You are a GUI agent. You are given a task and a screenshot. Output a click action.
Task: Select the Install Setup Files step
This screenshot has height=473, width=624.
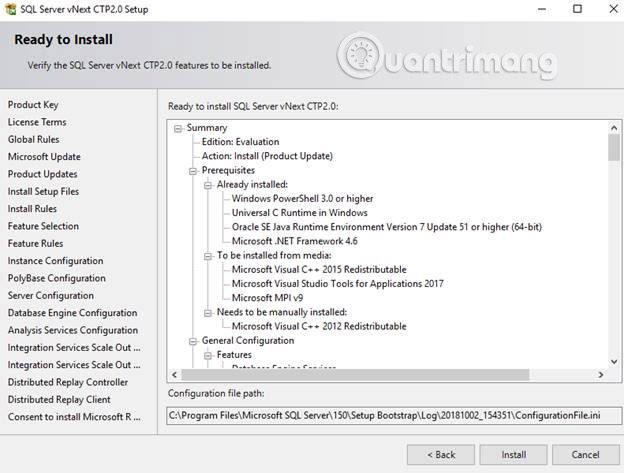(x=43, y=191)
